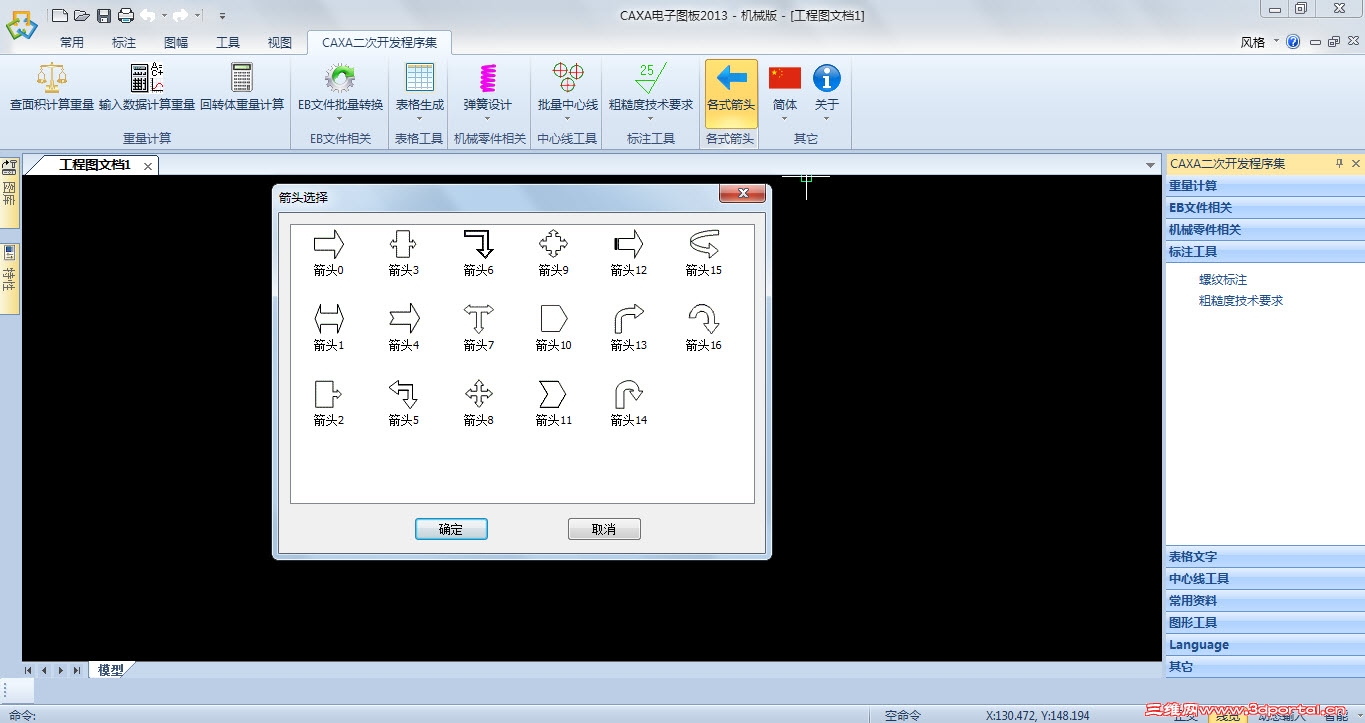Open 查面积计算重量 weight tool
Screen dimensions: 1365x723
coord(51,87)
